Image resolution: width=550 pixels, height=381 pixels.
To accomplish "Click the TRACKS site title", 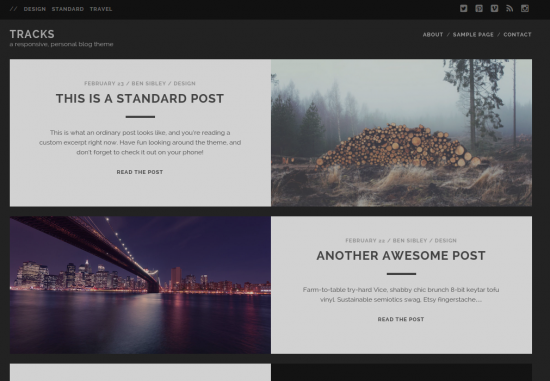I will click(32, 34).
